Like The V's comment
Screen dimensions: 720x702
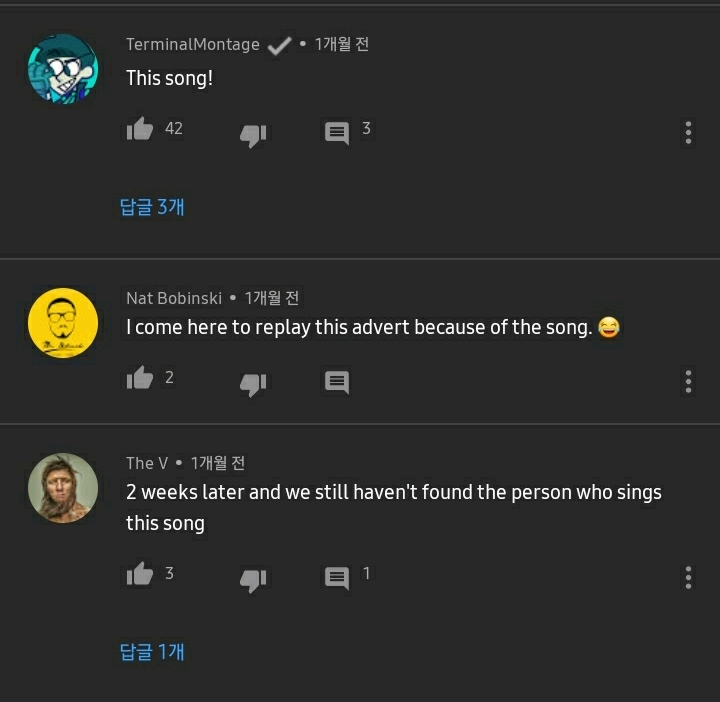[140, 574]
